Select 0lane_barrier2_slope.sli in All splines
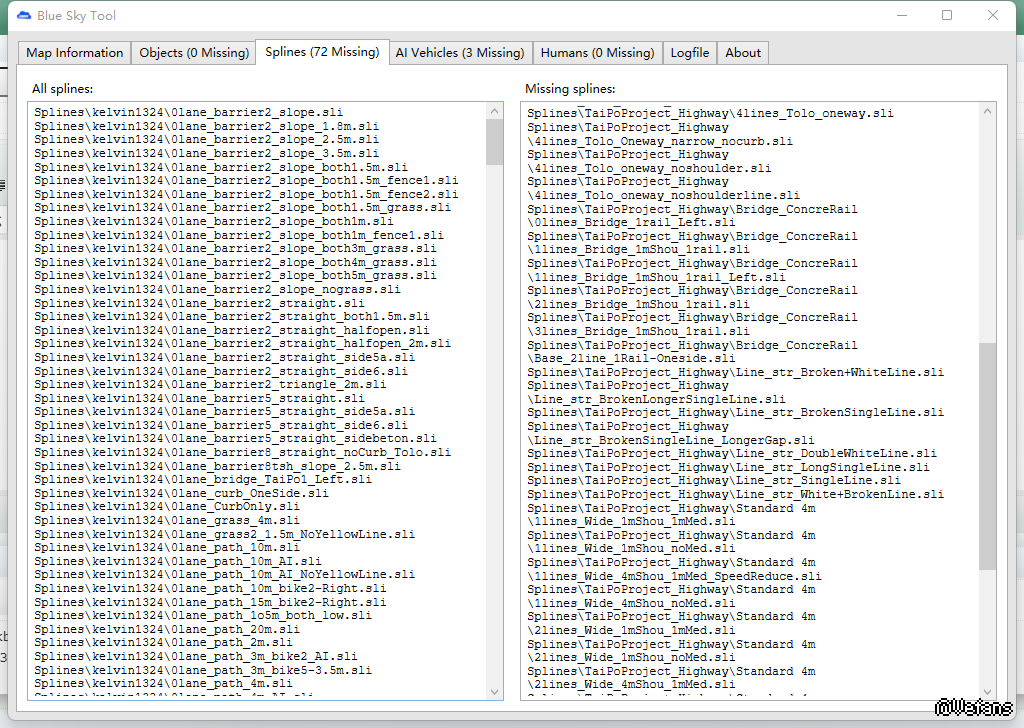The image size is (1024, 728). 188,113
